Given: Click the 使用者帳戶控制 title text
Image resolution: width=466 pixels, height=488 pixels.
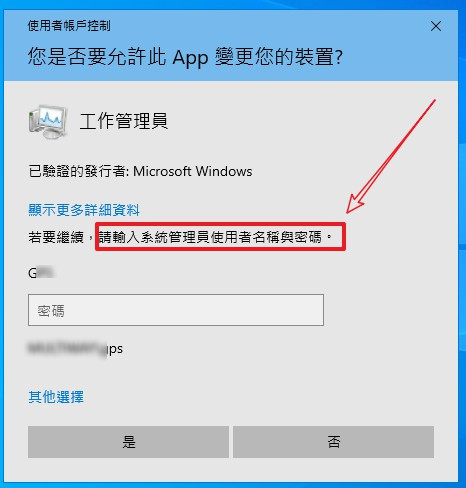Looking at the screenshot, I should (x=69, y=26).
